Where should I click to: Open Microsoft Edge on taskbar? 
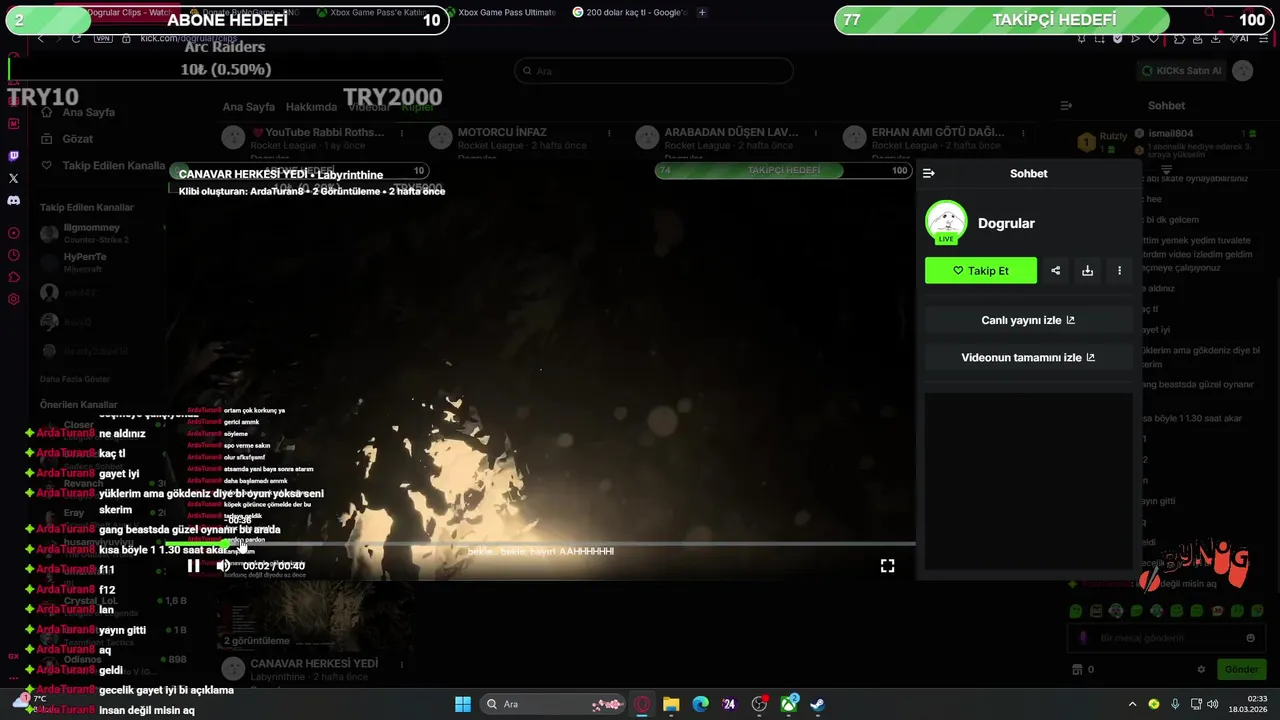pos(700,704)
